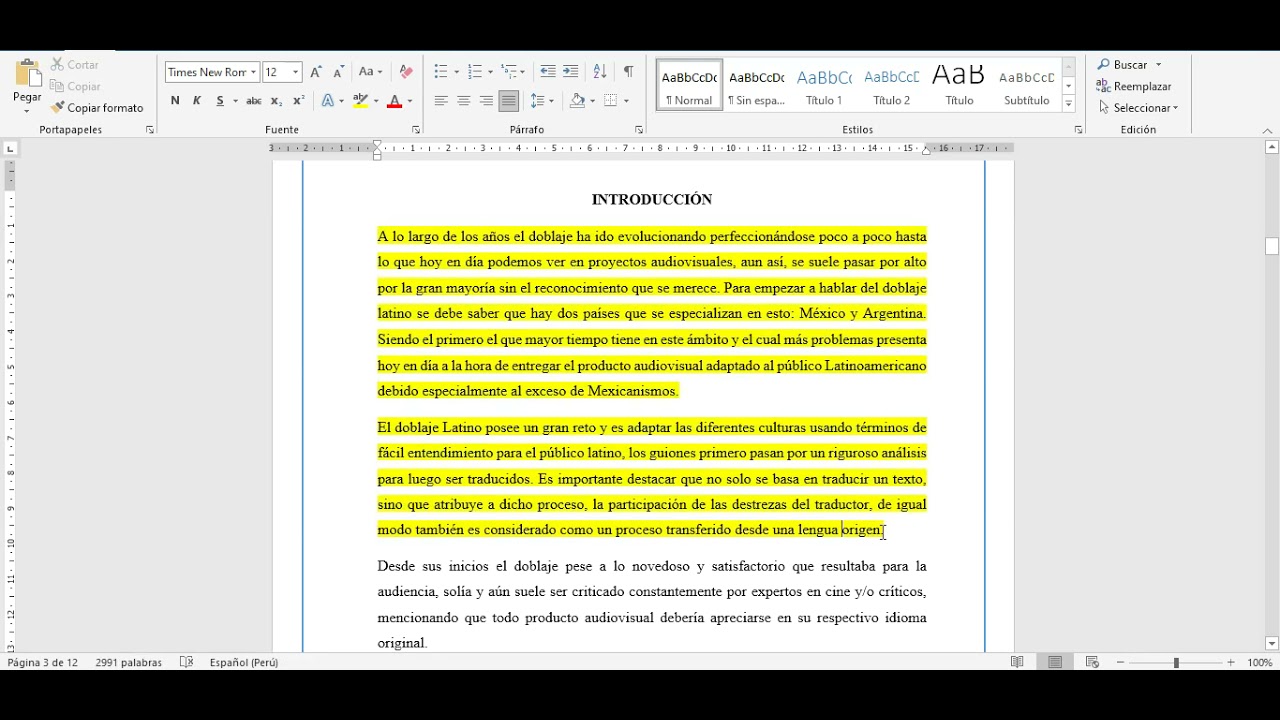The width and height of the screenshot is (1280, 720).
Task: Toggle italic K formatting
Action: click(x=197, y=101)
